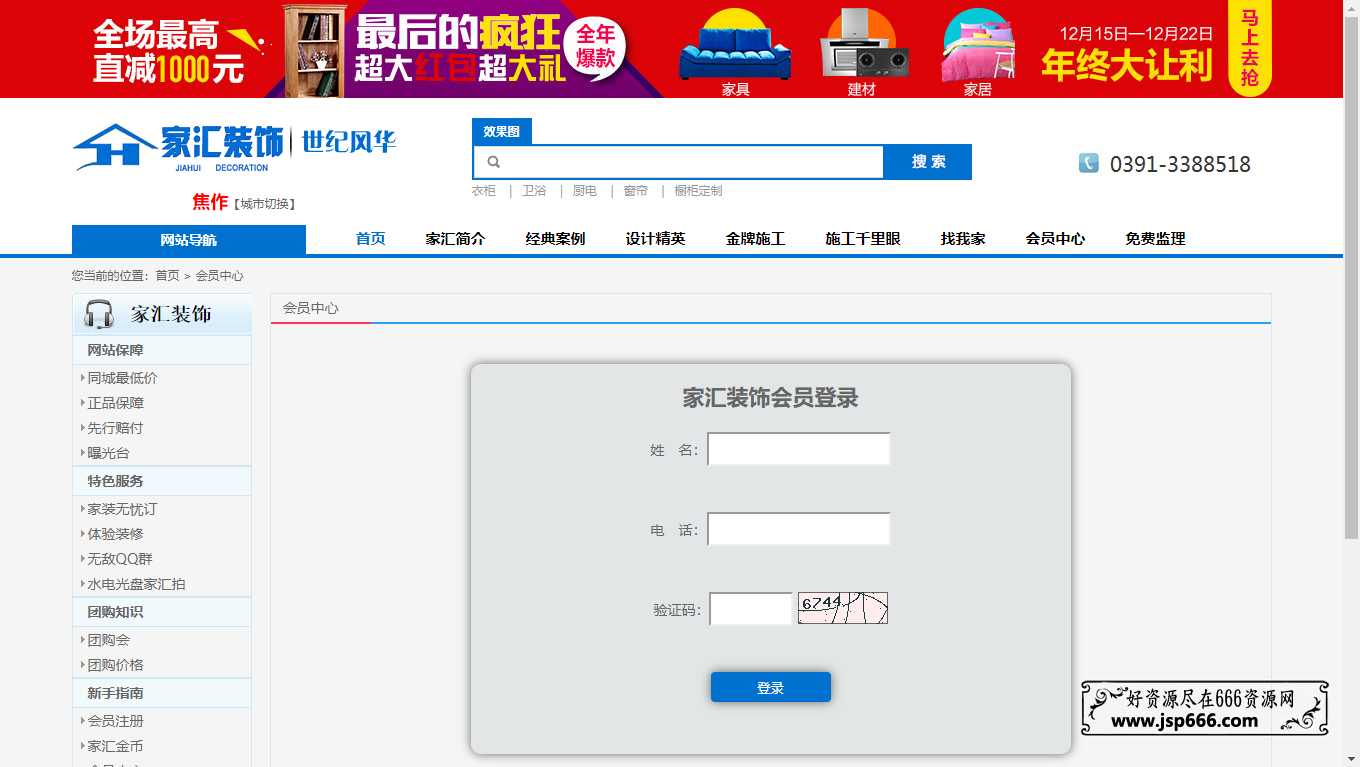Screen dimensions: 1360x767
Task: Open 经典案例 in the navigation bar
Action: pyautogui.click(x=555, y=239)
